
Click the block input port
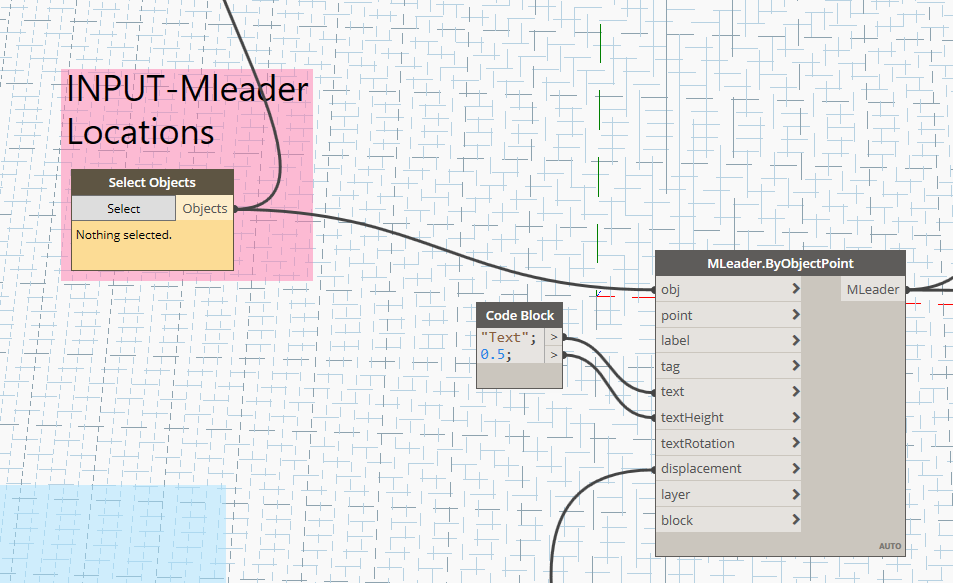coord(728,520)
